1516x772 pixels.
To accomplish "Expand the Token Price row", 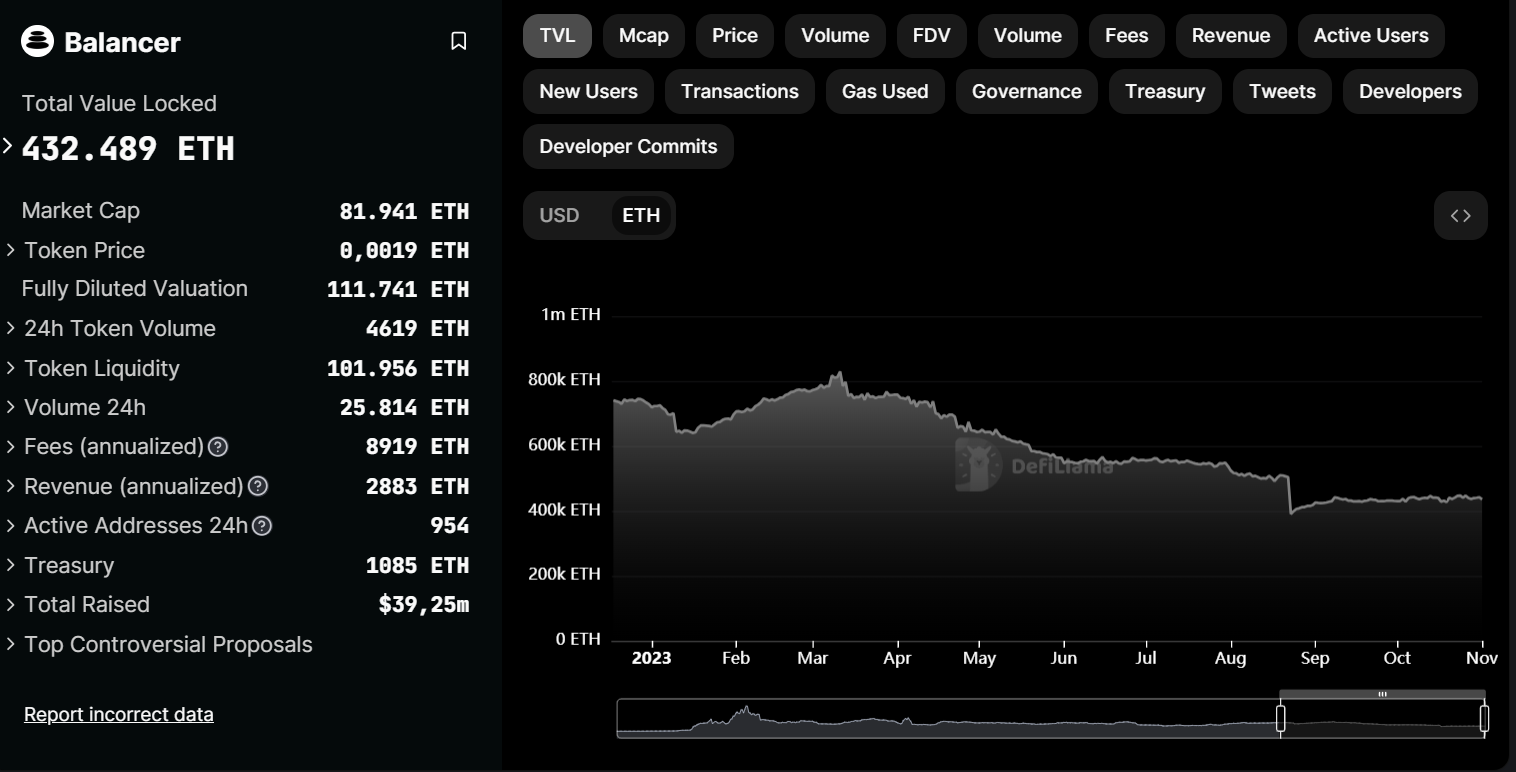I will click(x=11, y=250).
